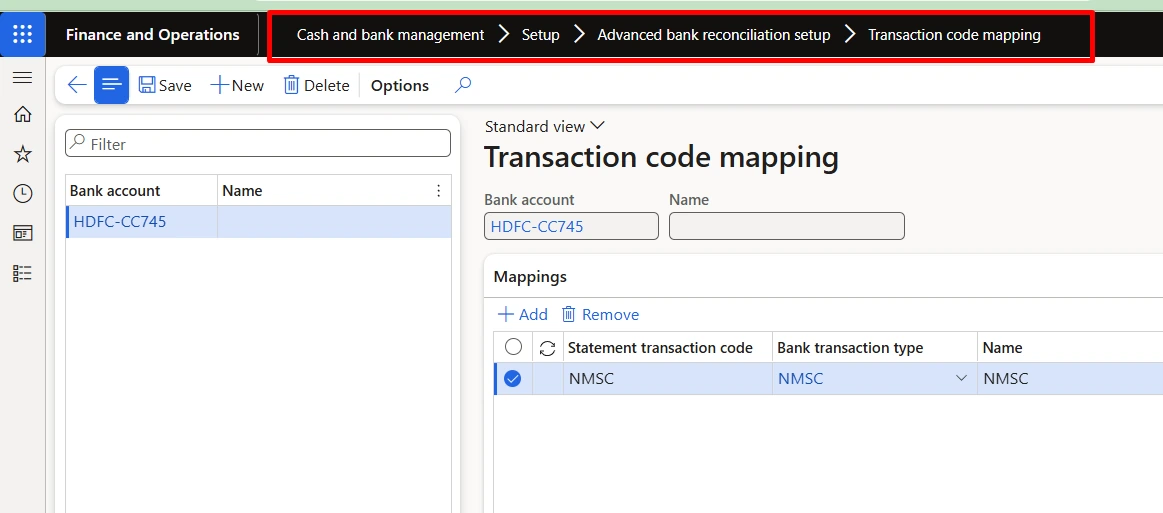1163x513 pixels.
Task: Remove the selected mapping
Action: 600,314
